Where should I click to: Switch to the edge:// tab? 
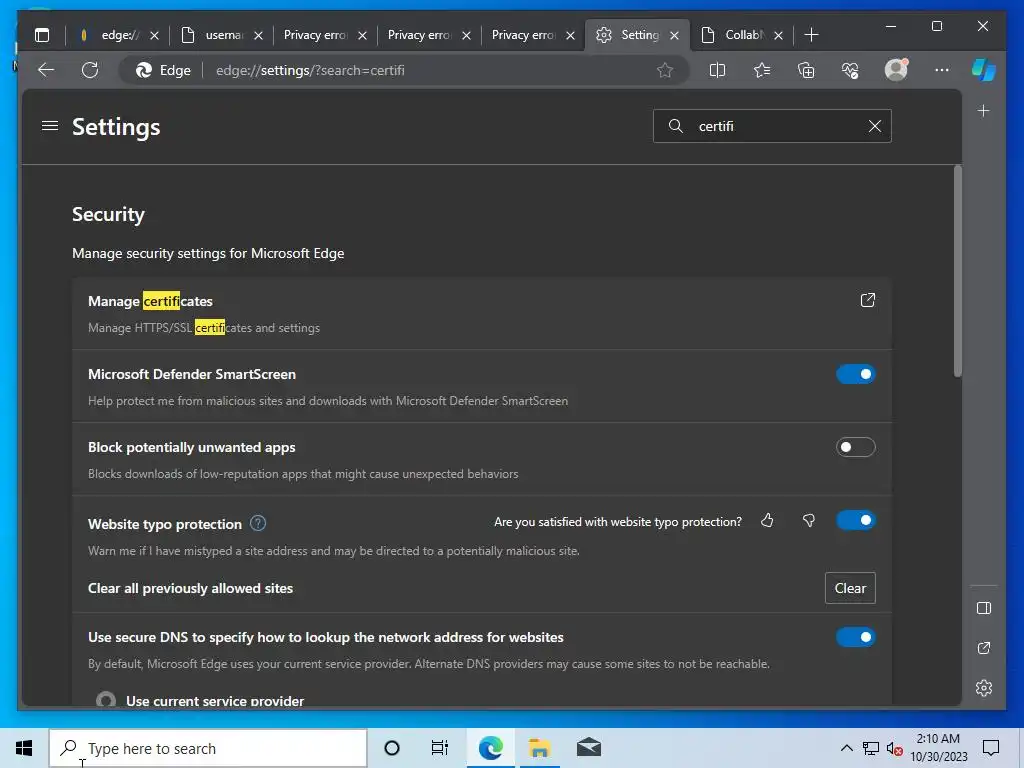118,35
